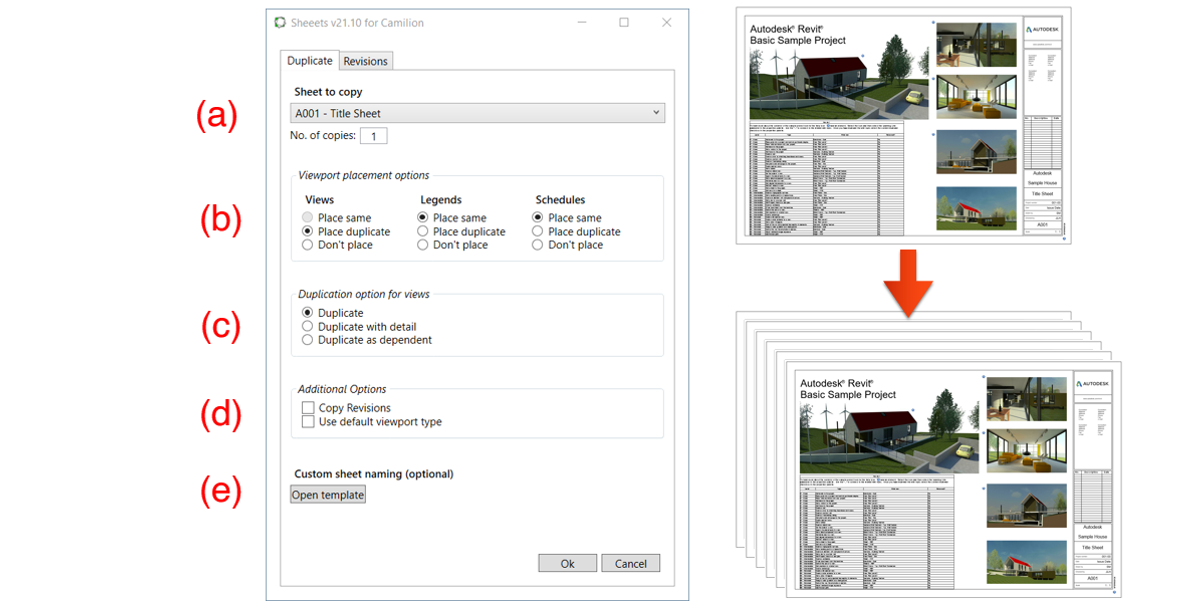Switch to the Revisions tab
The width and height of the screenshot is (1200, 613).
point(366,61)
